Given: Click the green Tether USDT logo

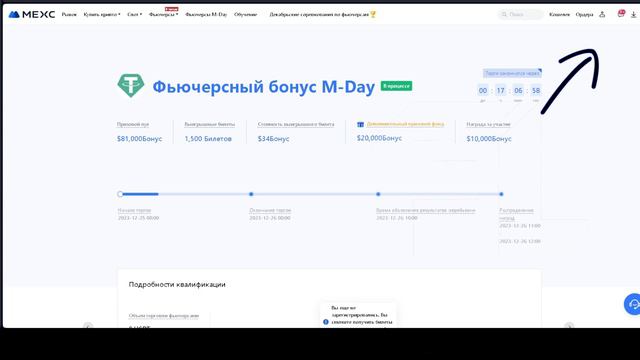Looking at the screenshot, I should (131, 85).
